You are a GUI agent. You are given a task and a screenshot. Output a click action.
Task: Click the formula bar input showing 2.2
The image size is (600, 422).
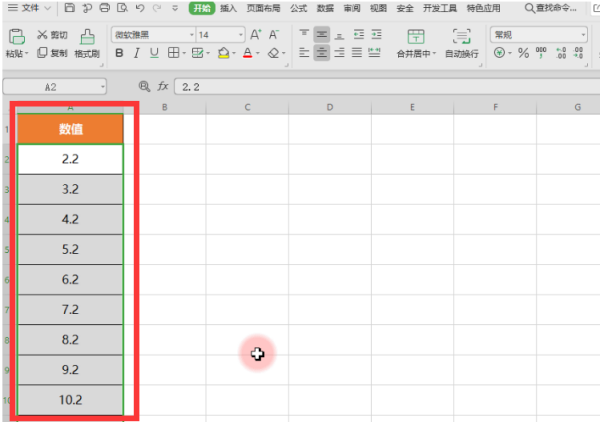pyautogui.click(x=387, y=87)
